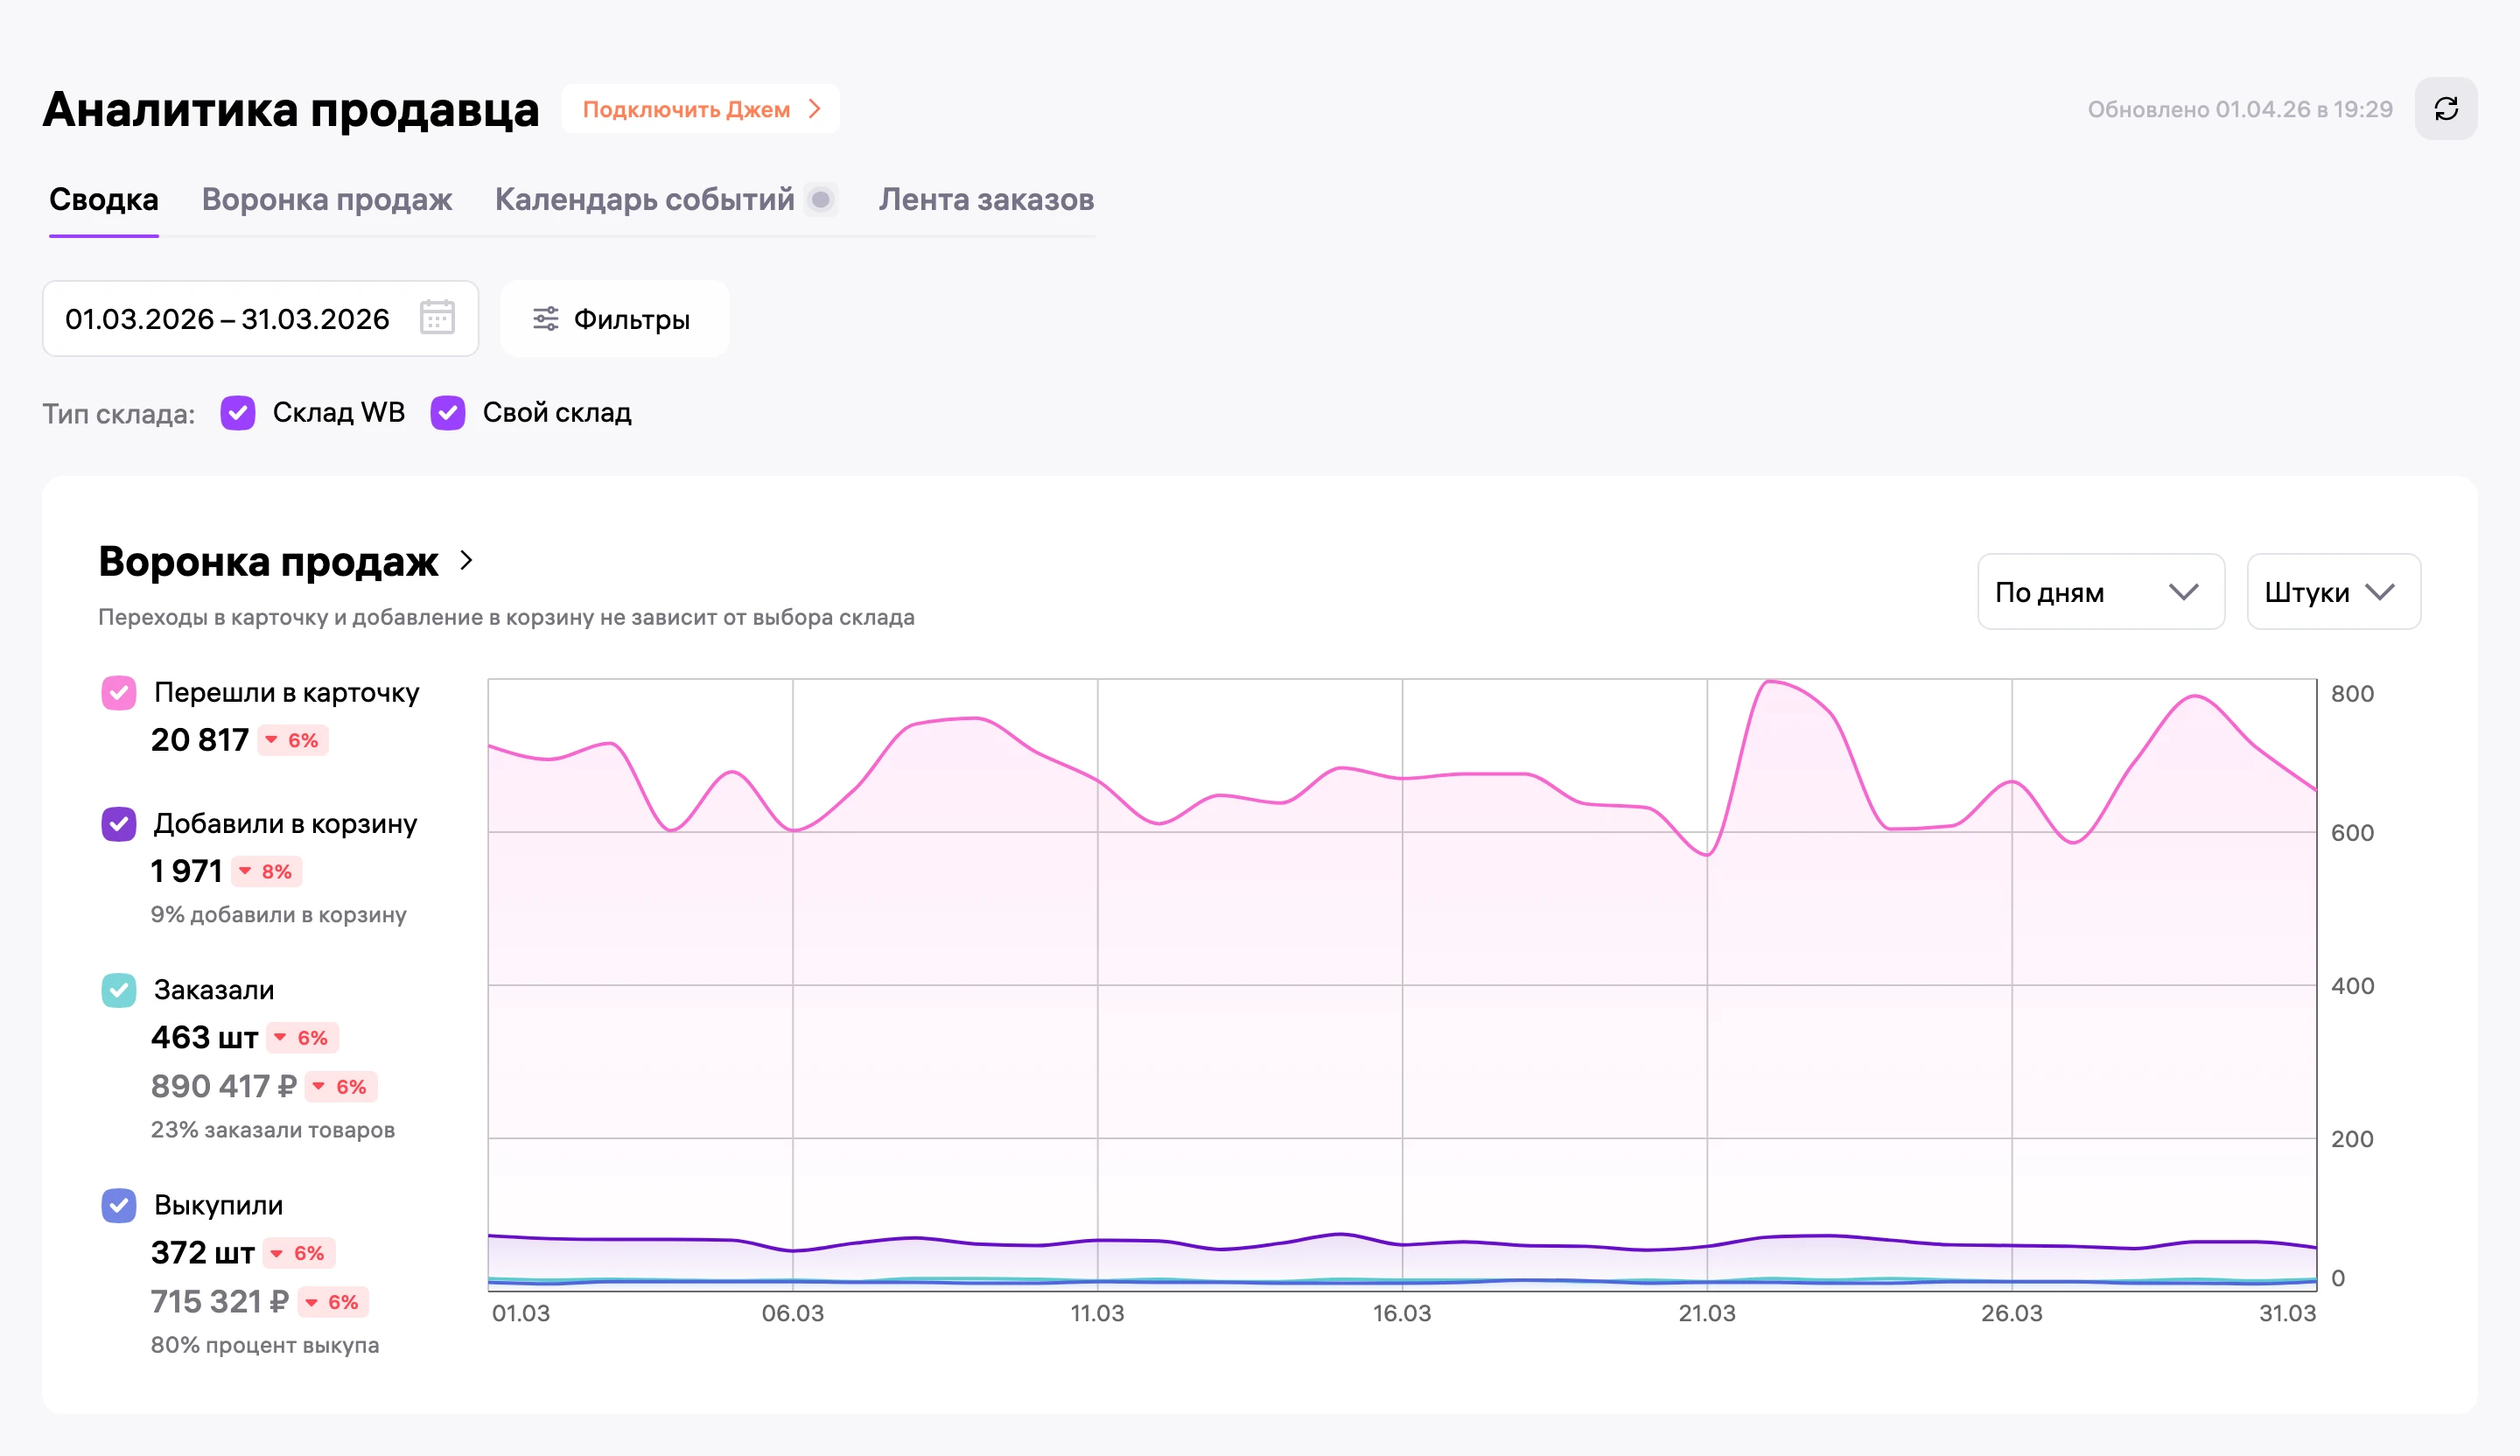2520x1456 pixels.
Task: Click the 9% добавили в корзину text
Action: coord(279,915)
